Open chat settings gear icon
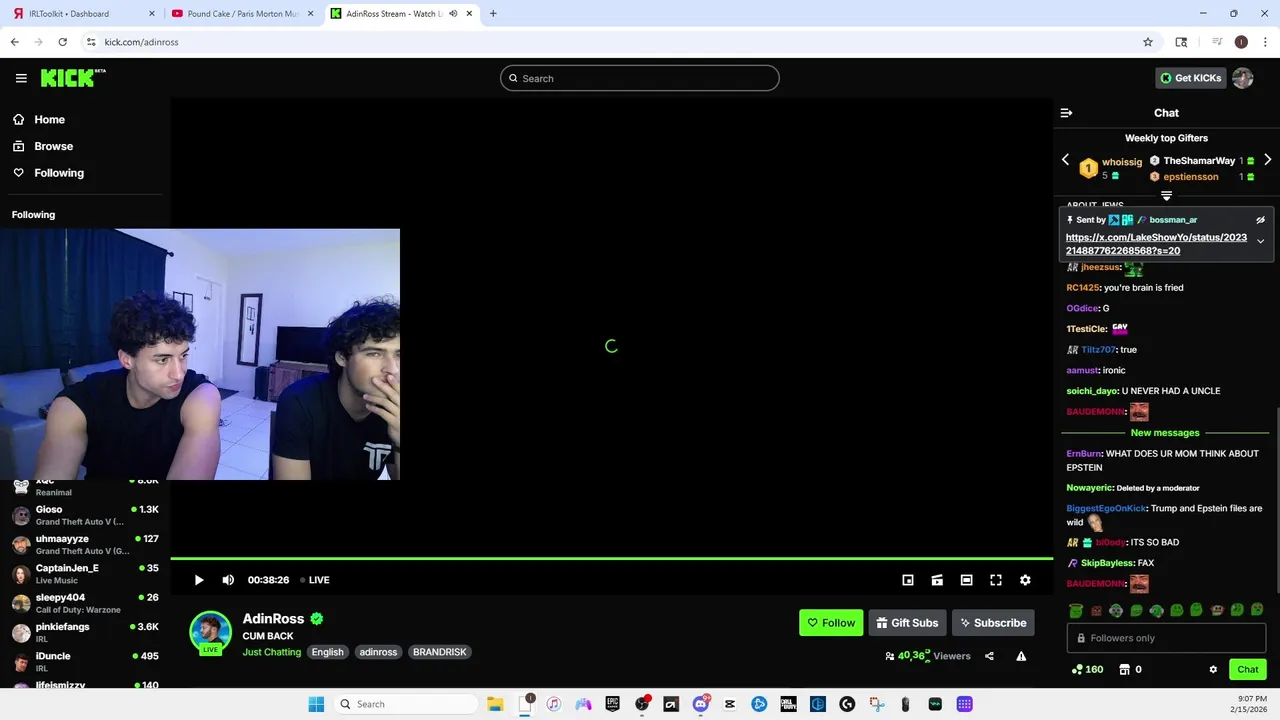 pos(1213,670)
